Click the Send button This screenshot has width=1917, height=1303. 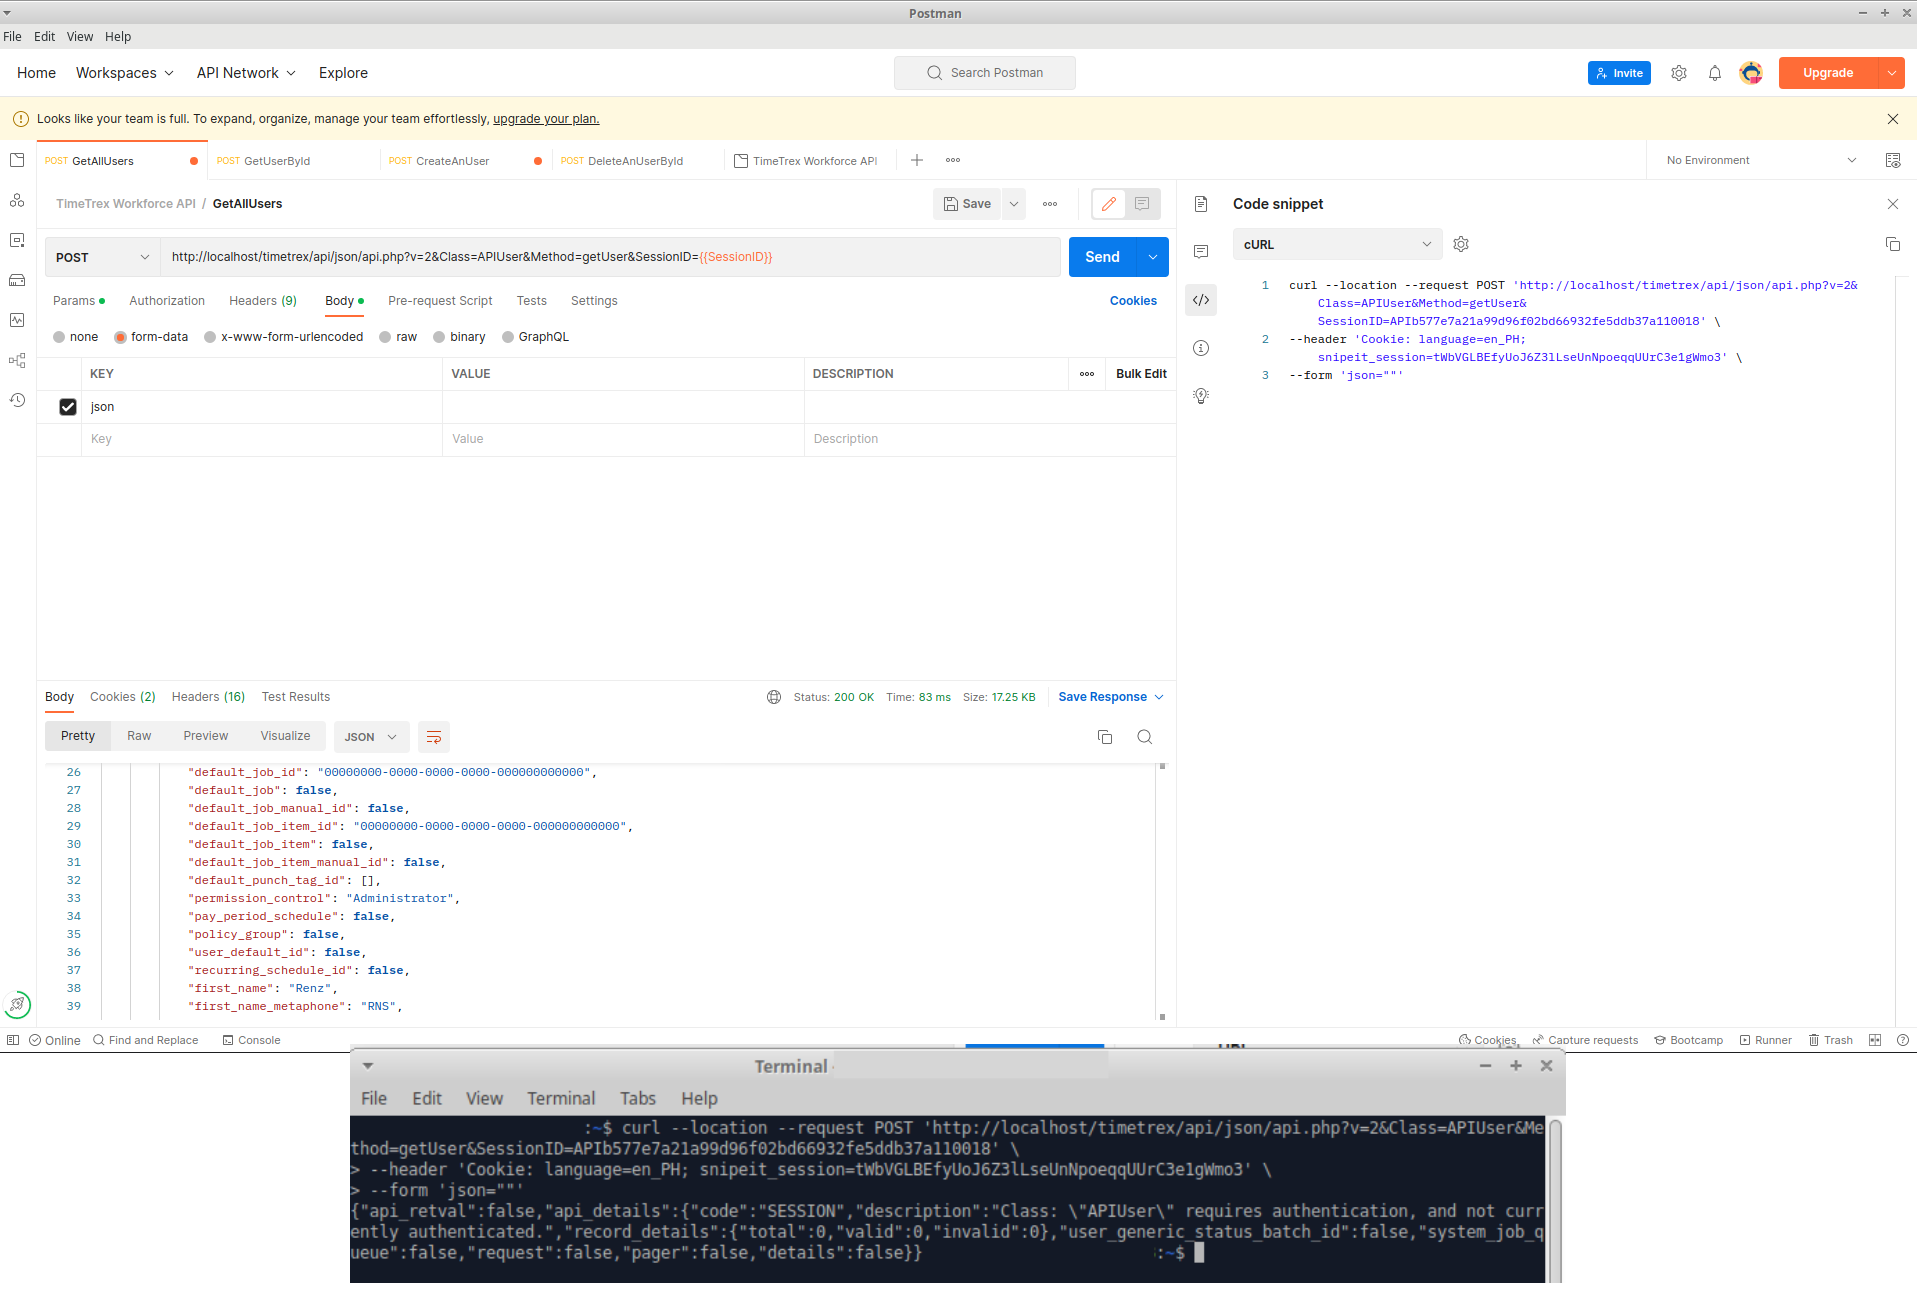pyautogui.click(x=1102, y=257)
